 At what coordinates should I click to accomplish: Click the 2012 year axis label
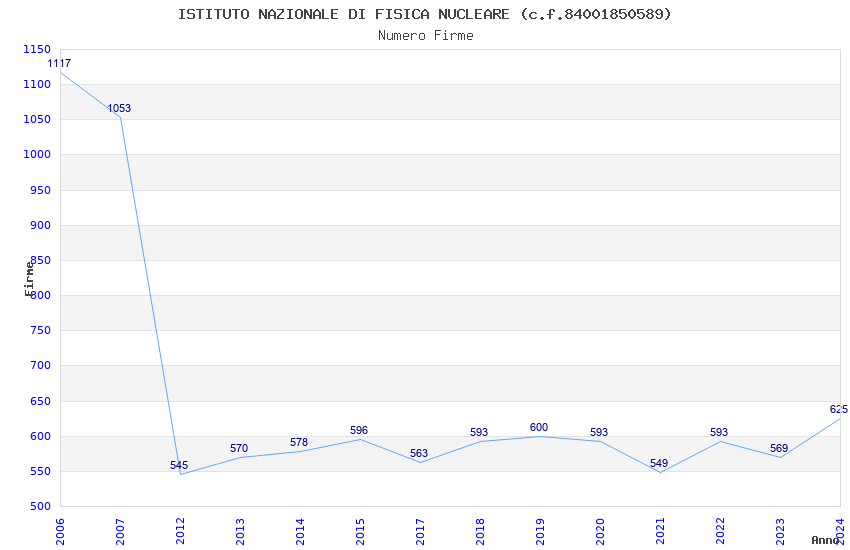pos(181,531)
